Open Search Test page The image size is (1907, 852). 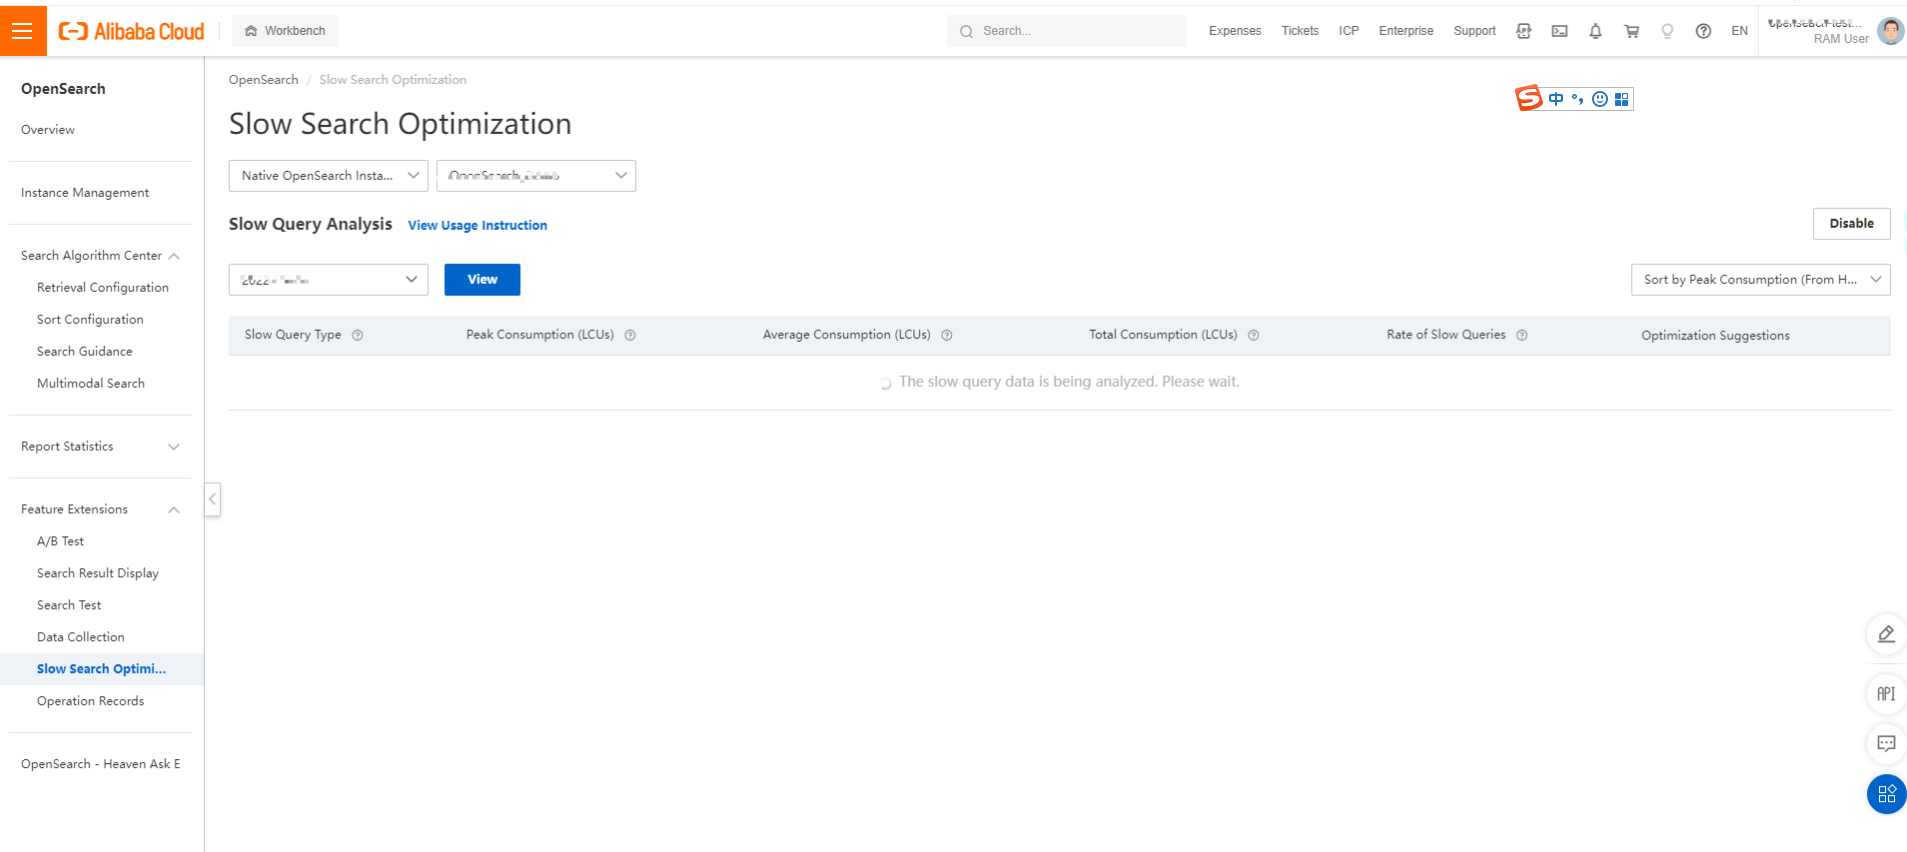pos(69,606)
